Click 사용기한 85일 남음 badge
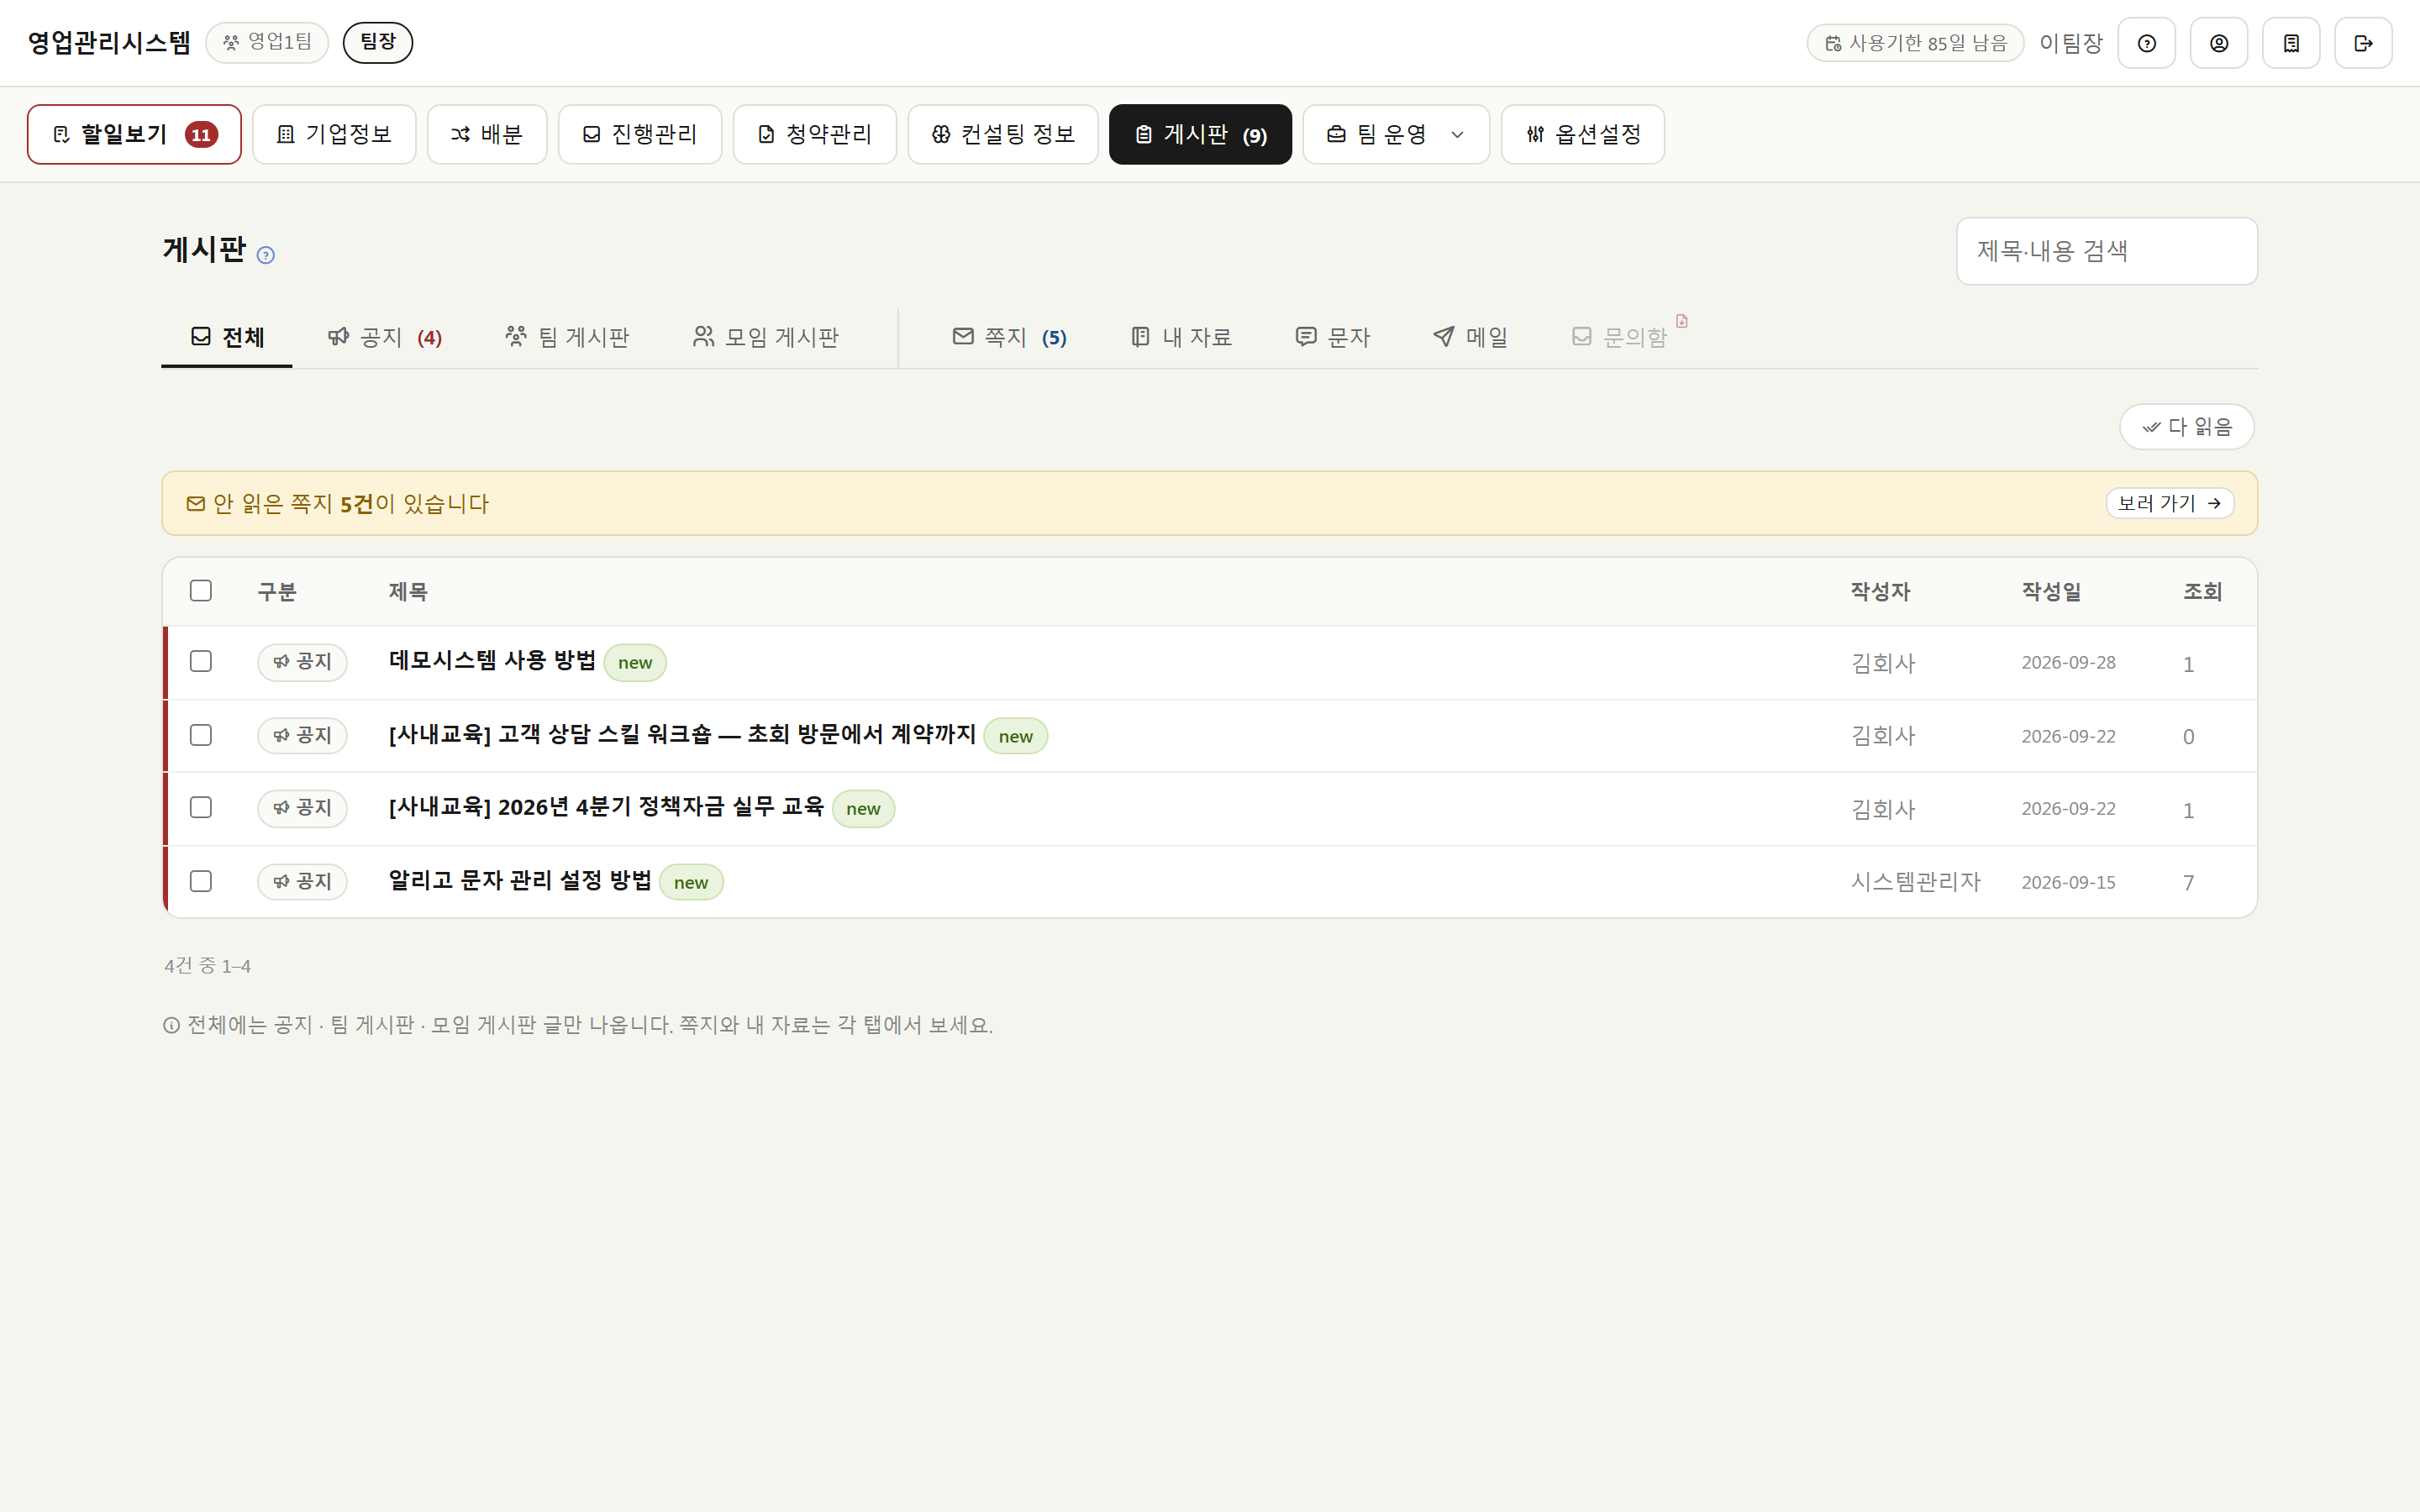 1915,43
